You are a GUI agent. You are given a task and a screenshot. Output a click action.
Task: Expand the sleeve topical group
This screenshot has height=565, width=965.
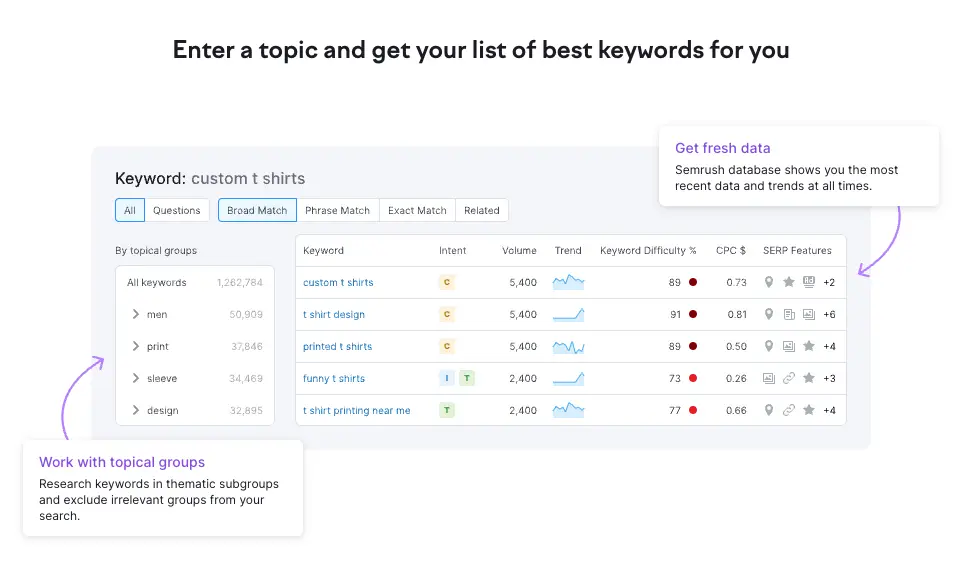pos(135,378)
